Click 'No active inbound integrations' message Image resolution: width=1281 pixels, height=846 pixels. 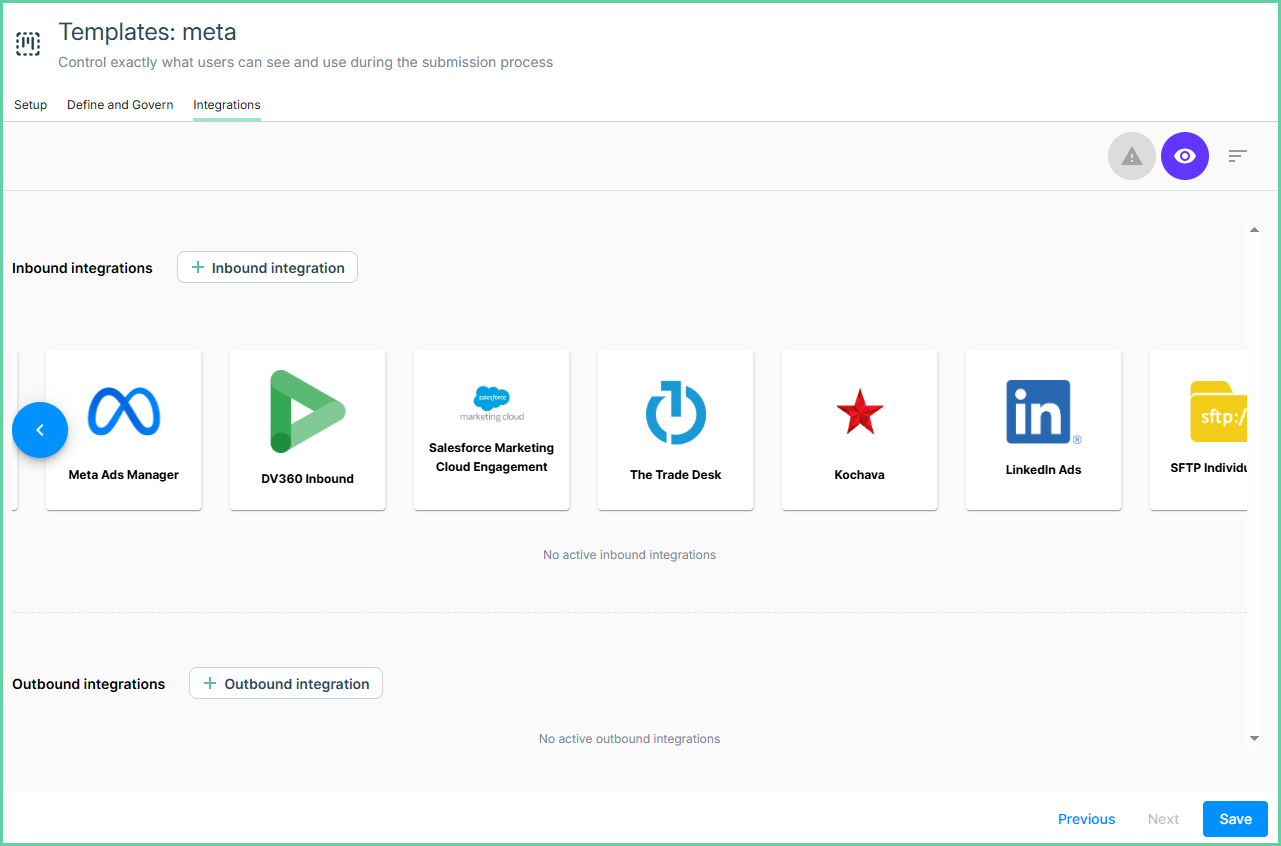point(630,555)
